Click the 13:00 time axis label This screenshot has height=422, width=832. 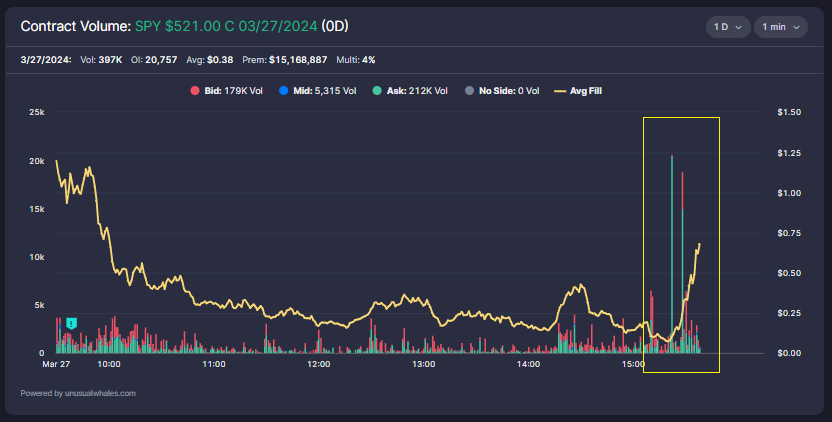point(423,364)
